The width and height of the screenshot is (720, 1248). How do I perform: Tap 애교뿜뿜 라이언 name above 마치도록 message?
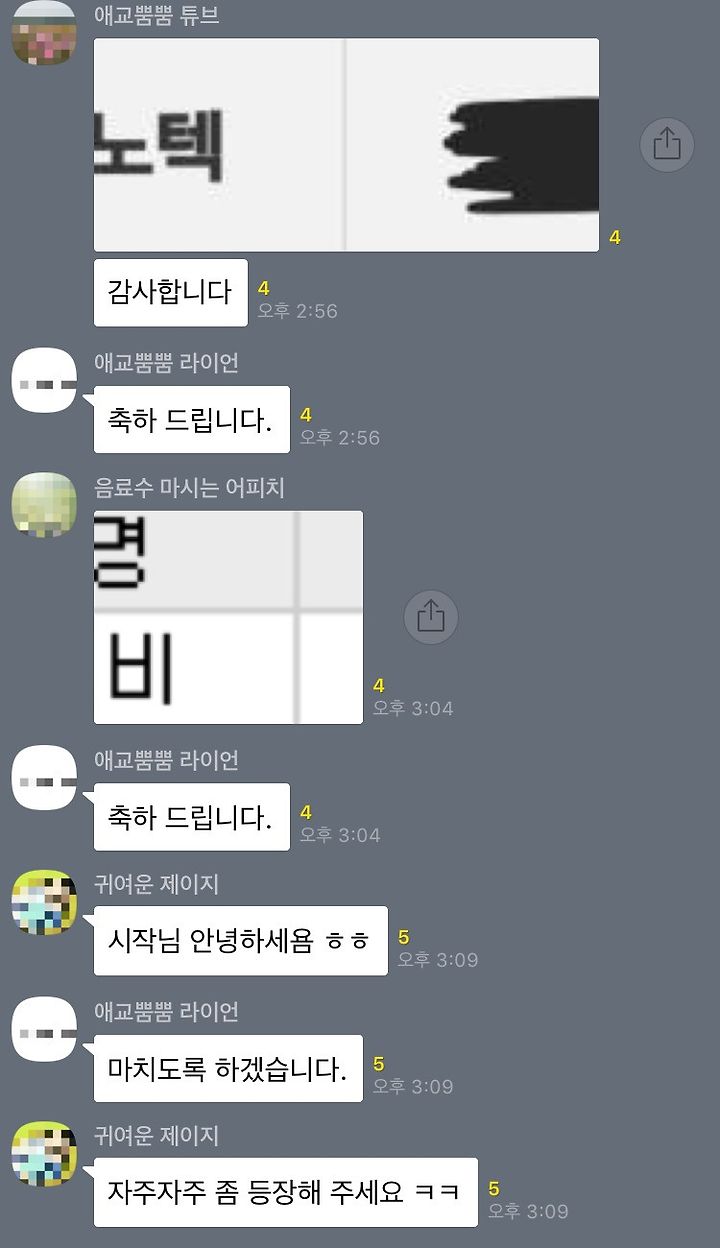(166, 1011)
